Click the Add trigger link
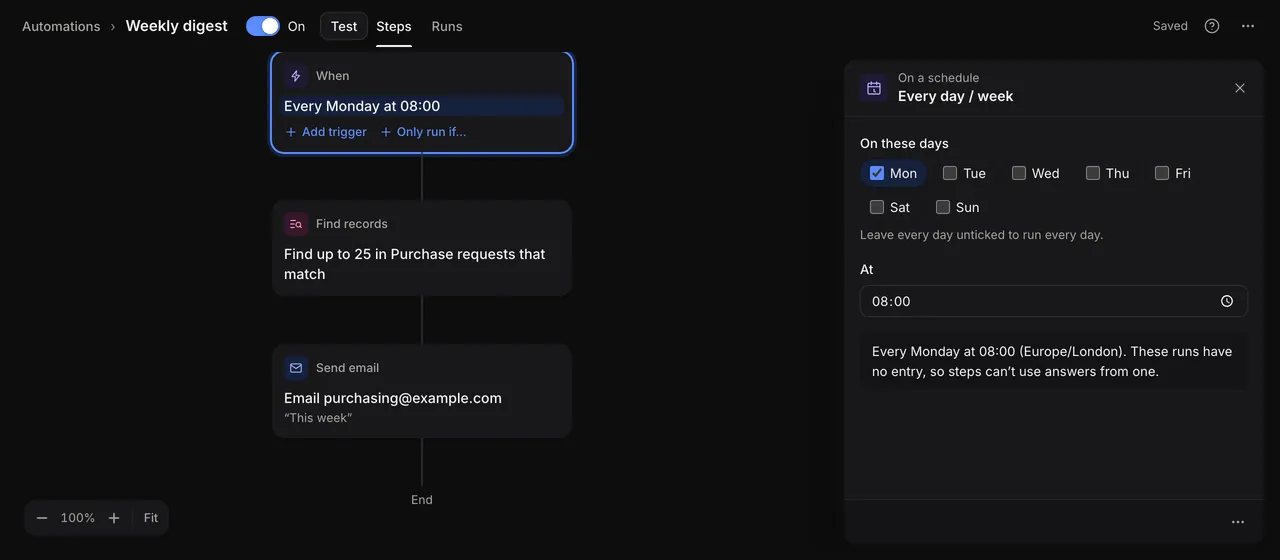 pos(326,132)
